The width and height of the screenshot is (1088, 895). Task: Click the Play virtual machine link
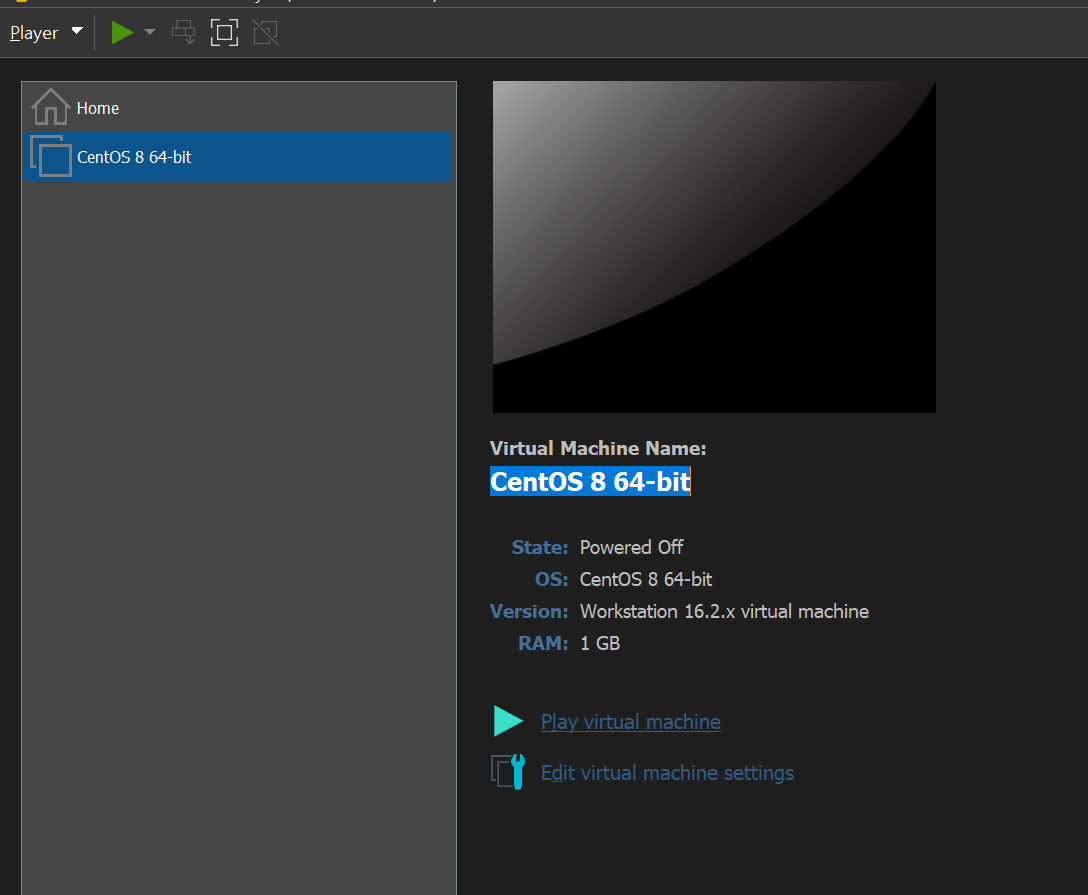tap(631, 722)
